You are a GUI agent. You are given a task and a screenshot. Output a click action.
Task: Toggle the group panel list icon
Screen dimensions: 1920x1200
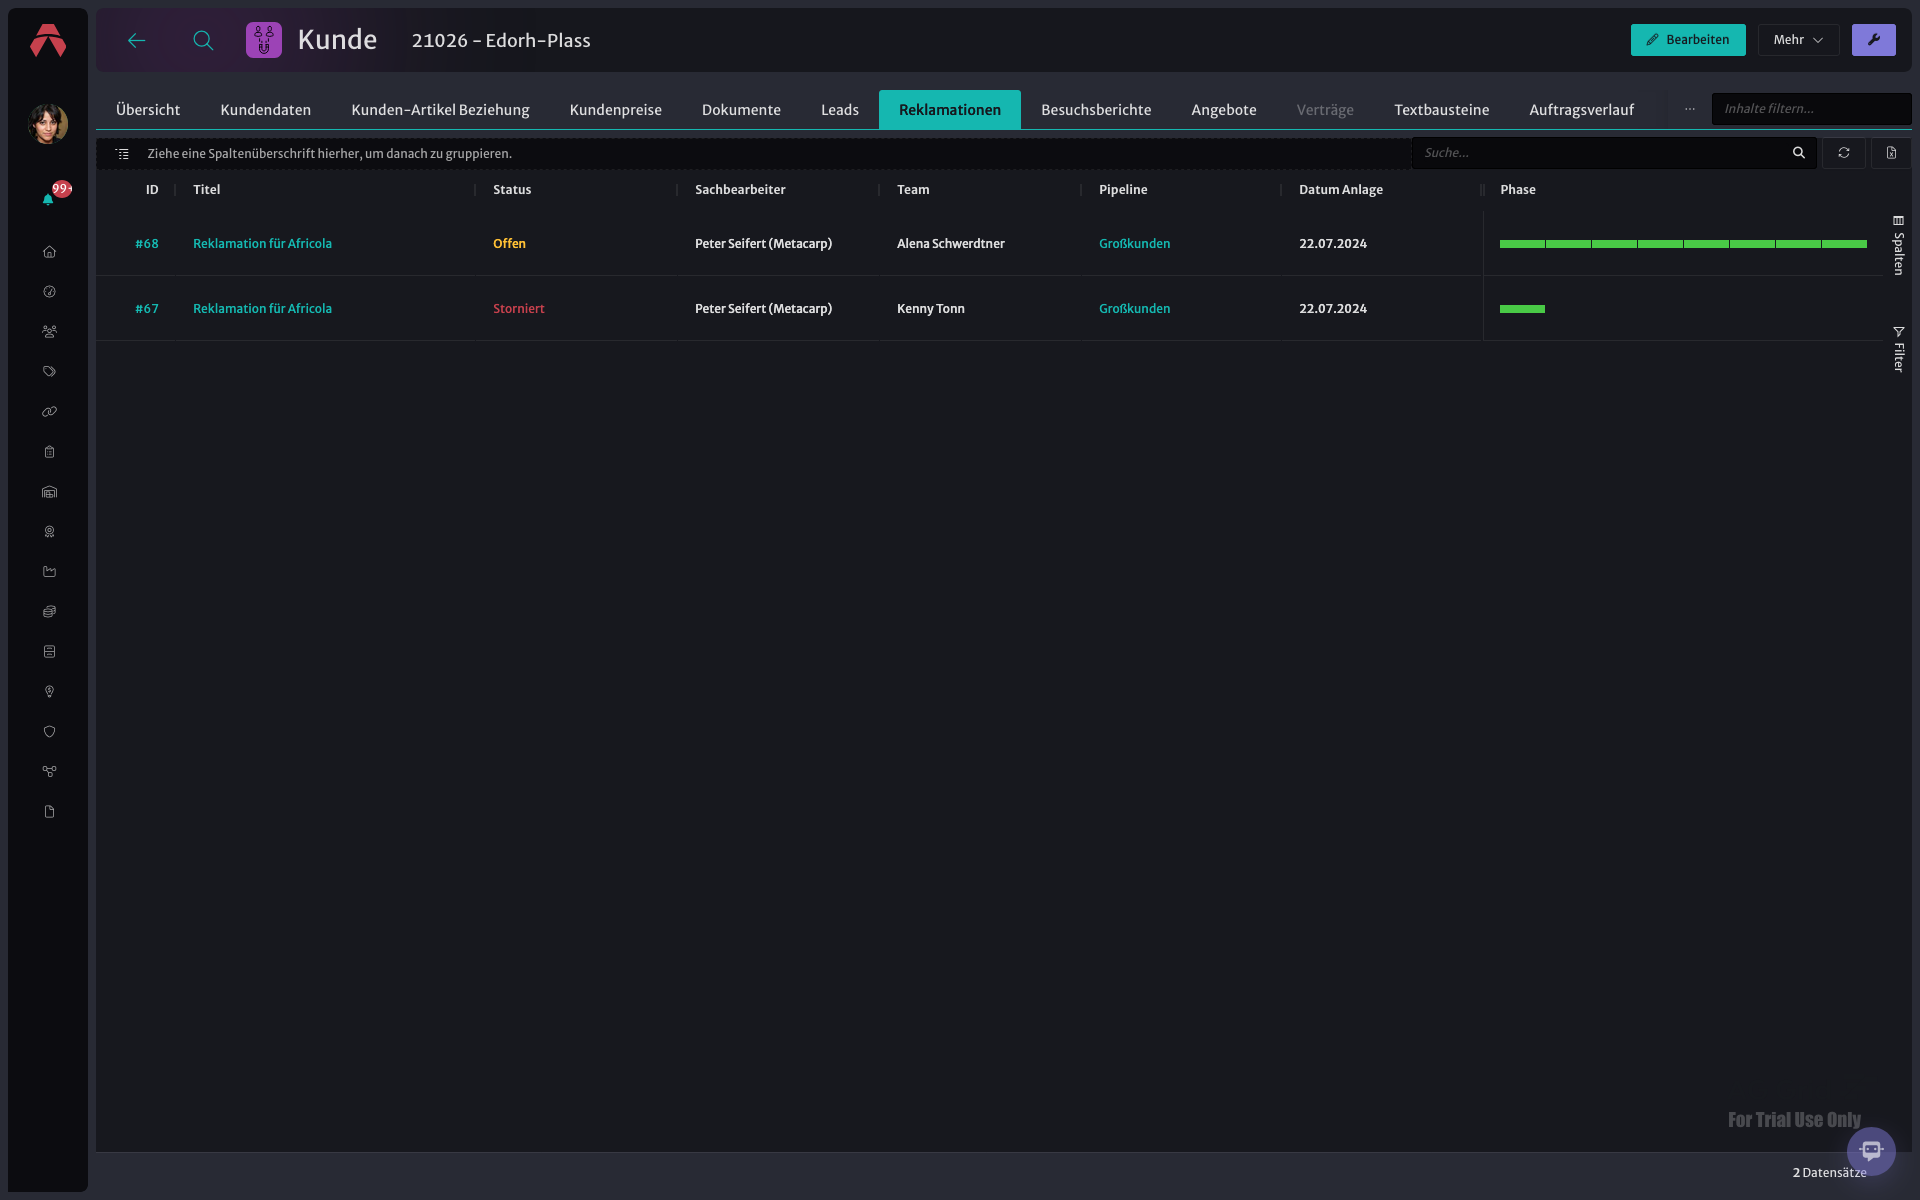tap(122, 154)
